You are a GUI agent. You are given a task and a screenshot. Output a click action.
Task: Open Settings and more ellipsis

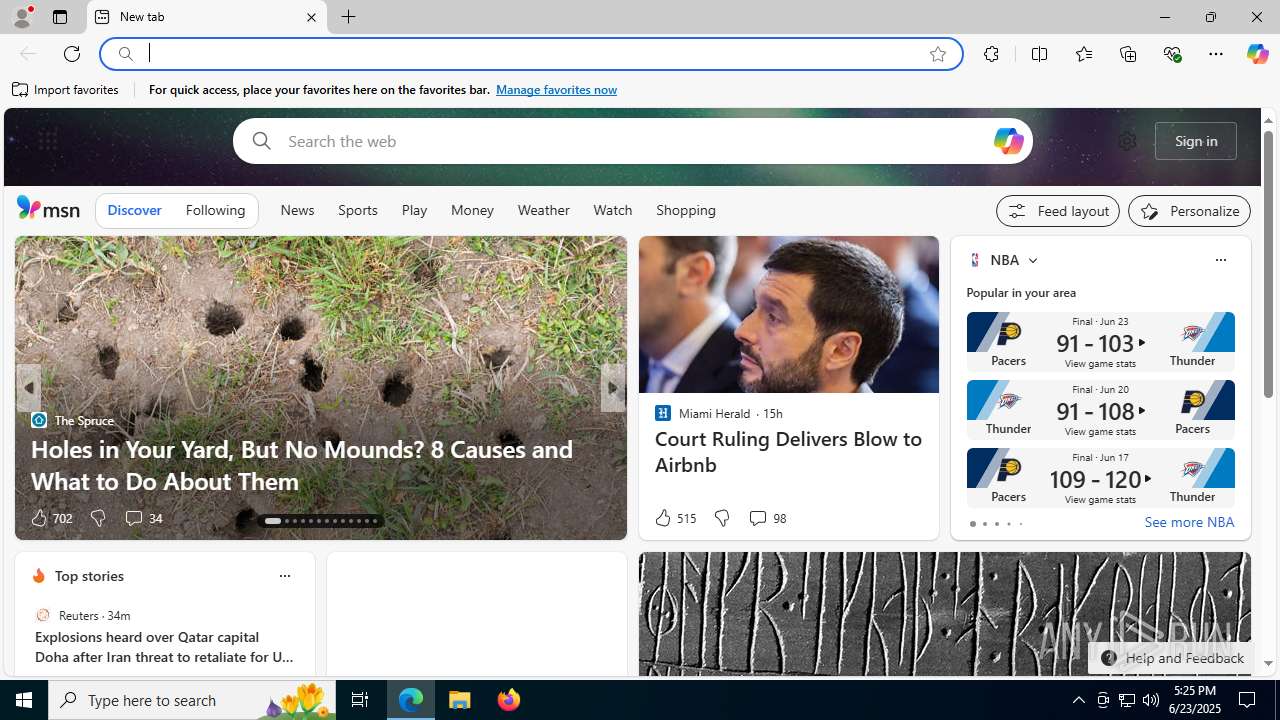[x=1216, y=54]
